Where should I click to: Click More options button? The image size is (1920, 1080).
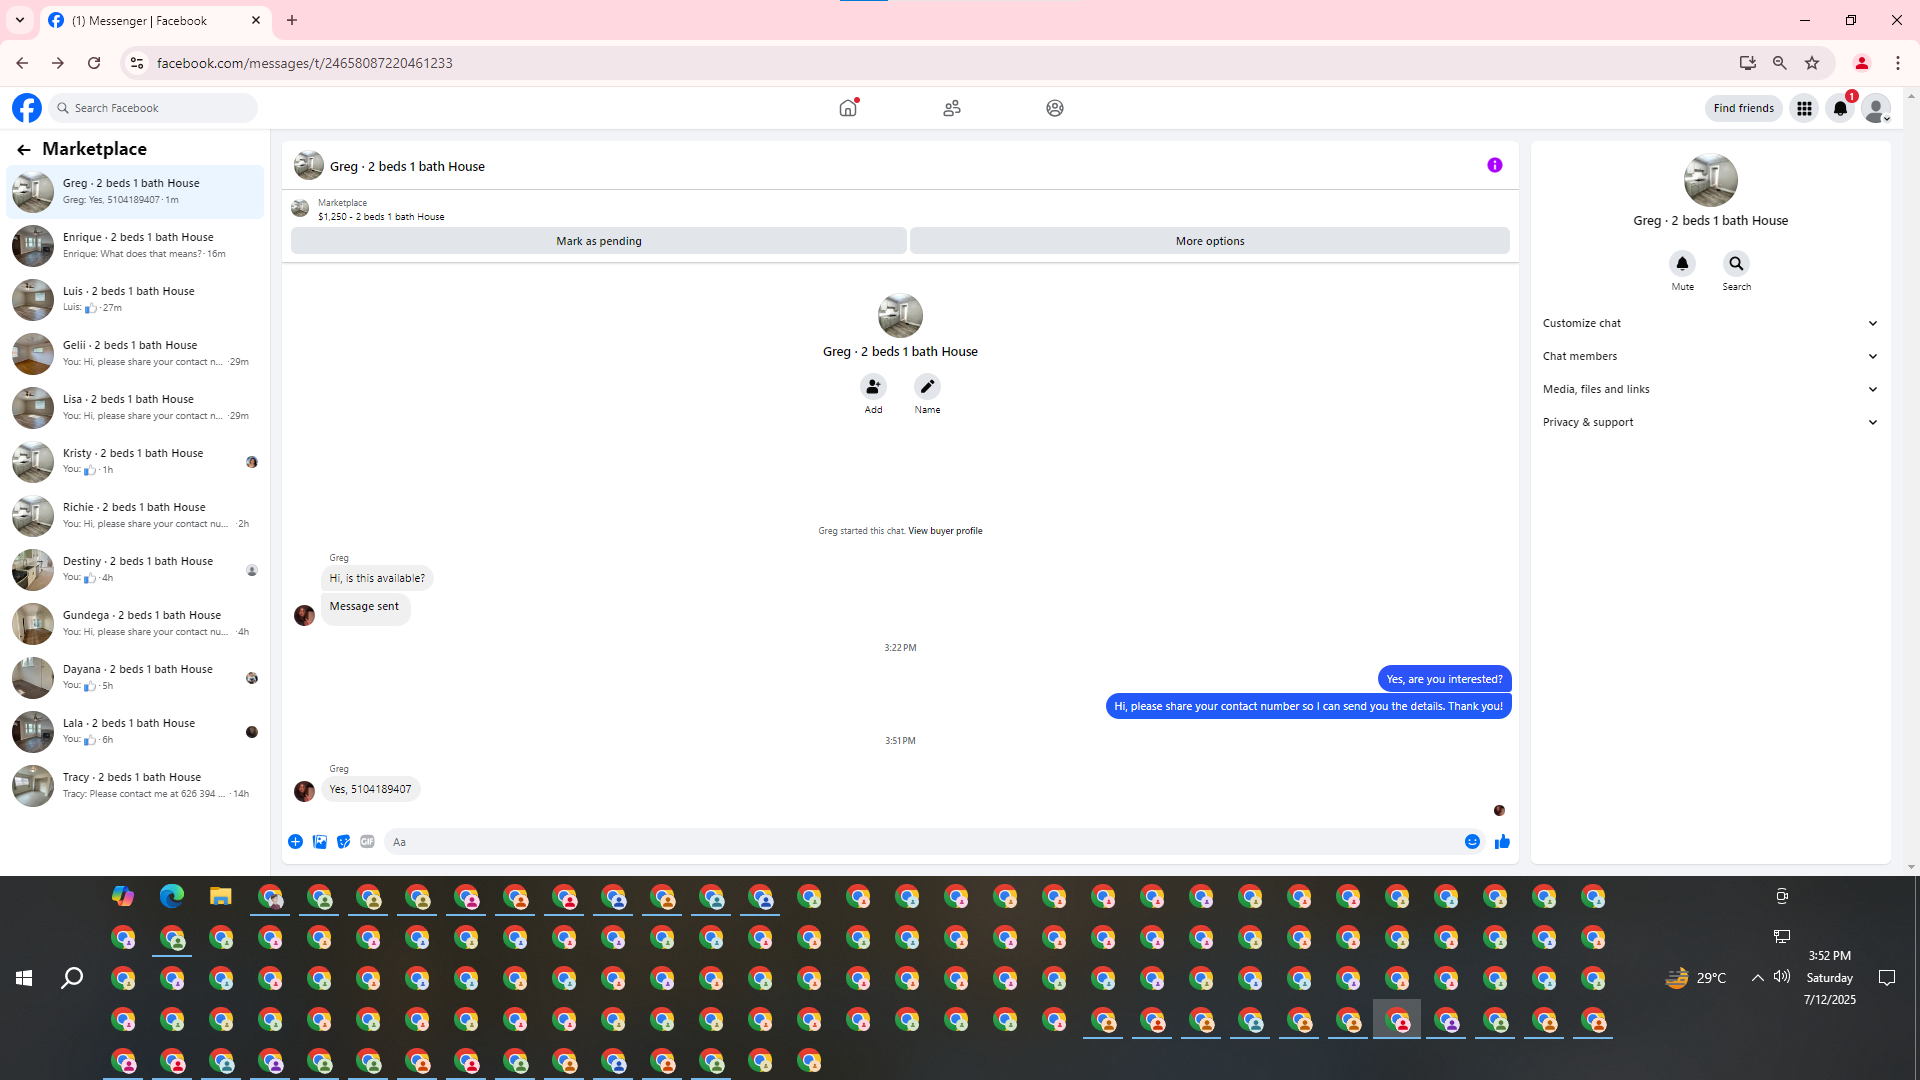coord(1209,241)
